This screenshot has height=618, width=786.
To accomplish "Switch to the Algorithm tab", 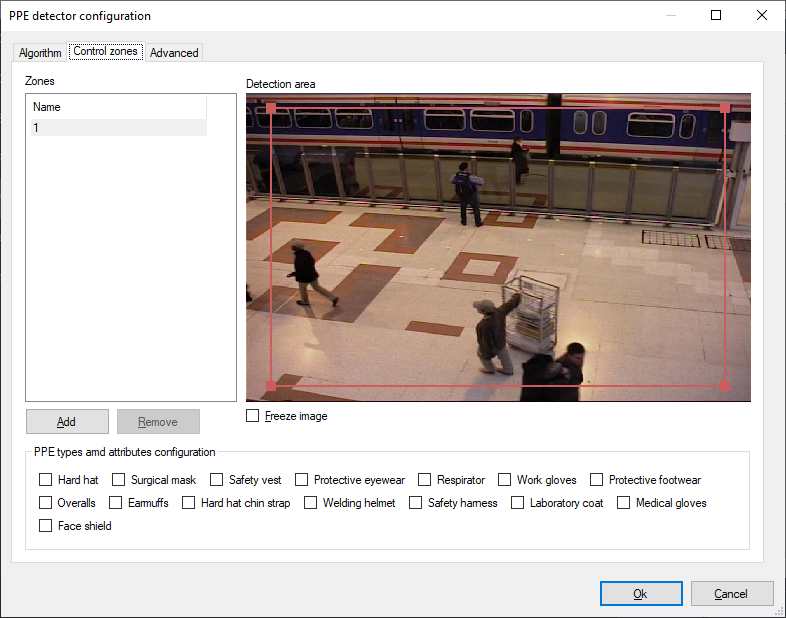I will point(40,53).
